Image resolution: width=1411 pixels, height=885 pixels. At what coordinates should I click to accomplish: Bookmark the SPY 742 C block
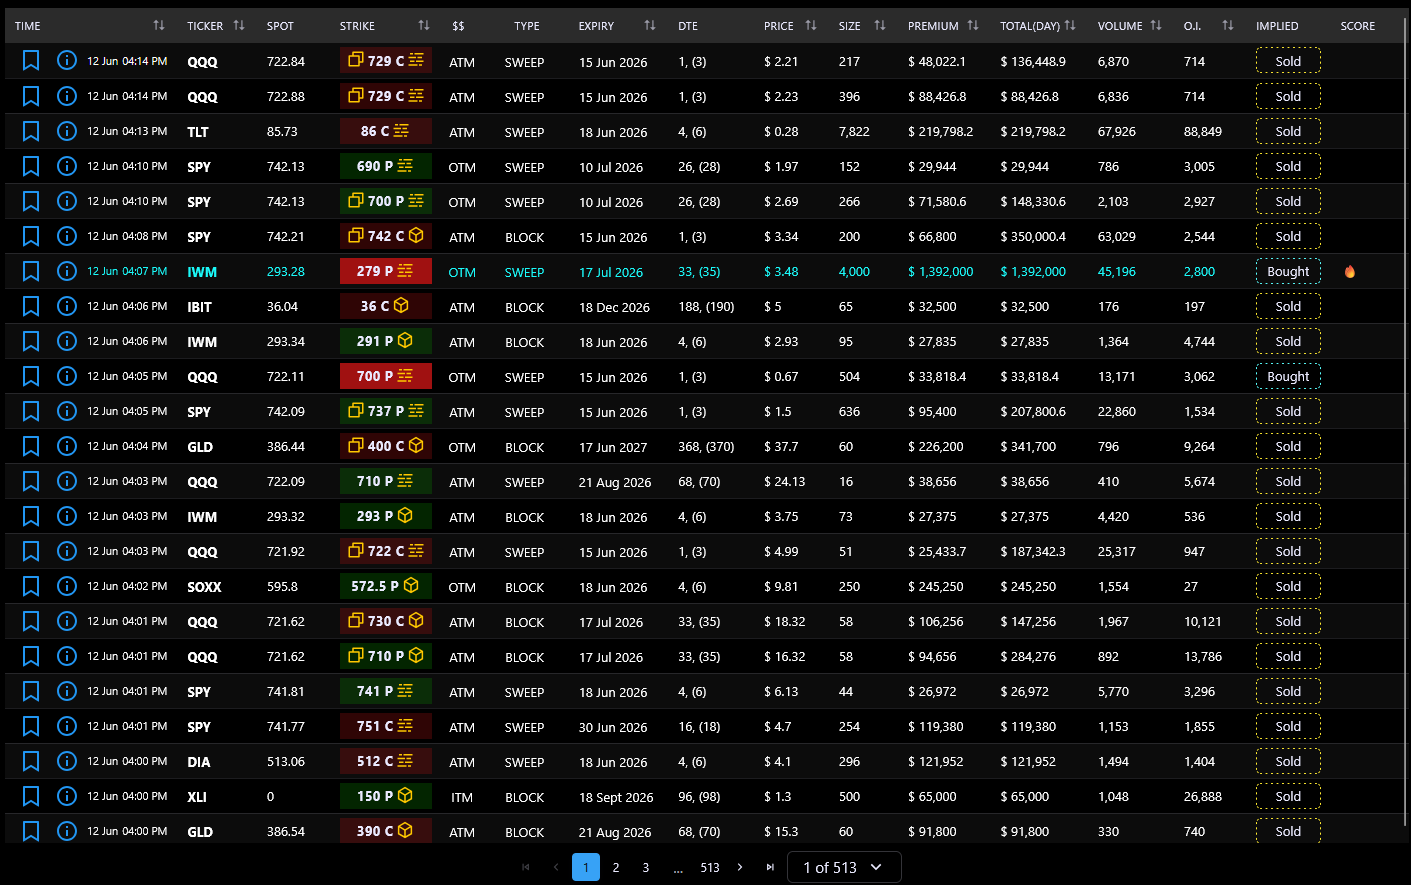31,236
